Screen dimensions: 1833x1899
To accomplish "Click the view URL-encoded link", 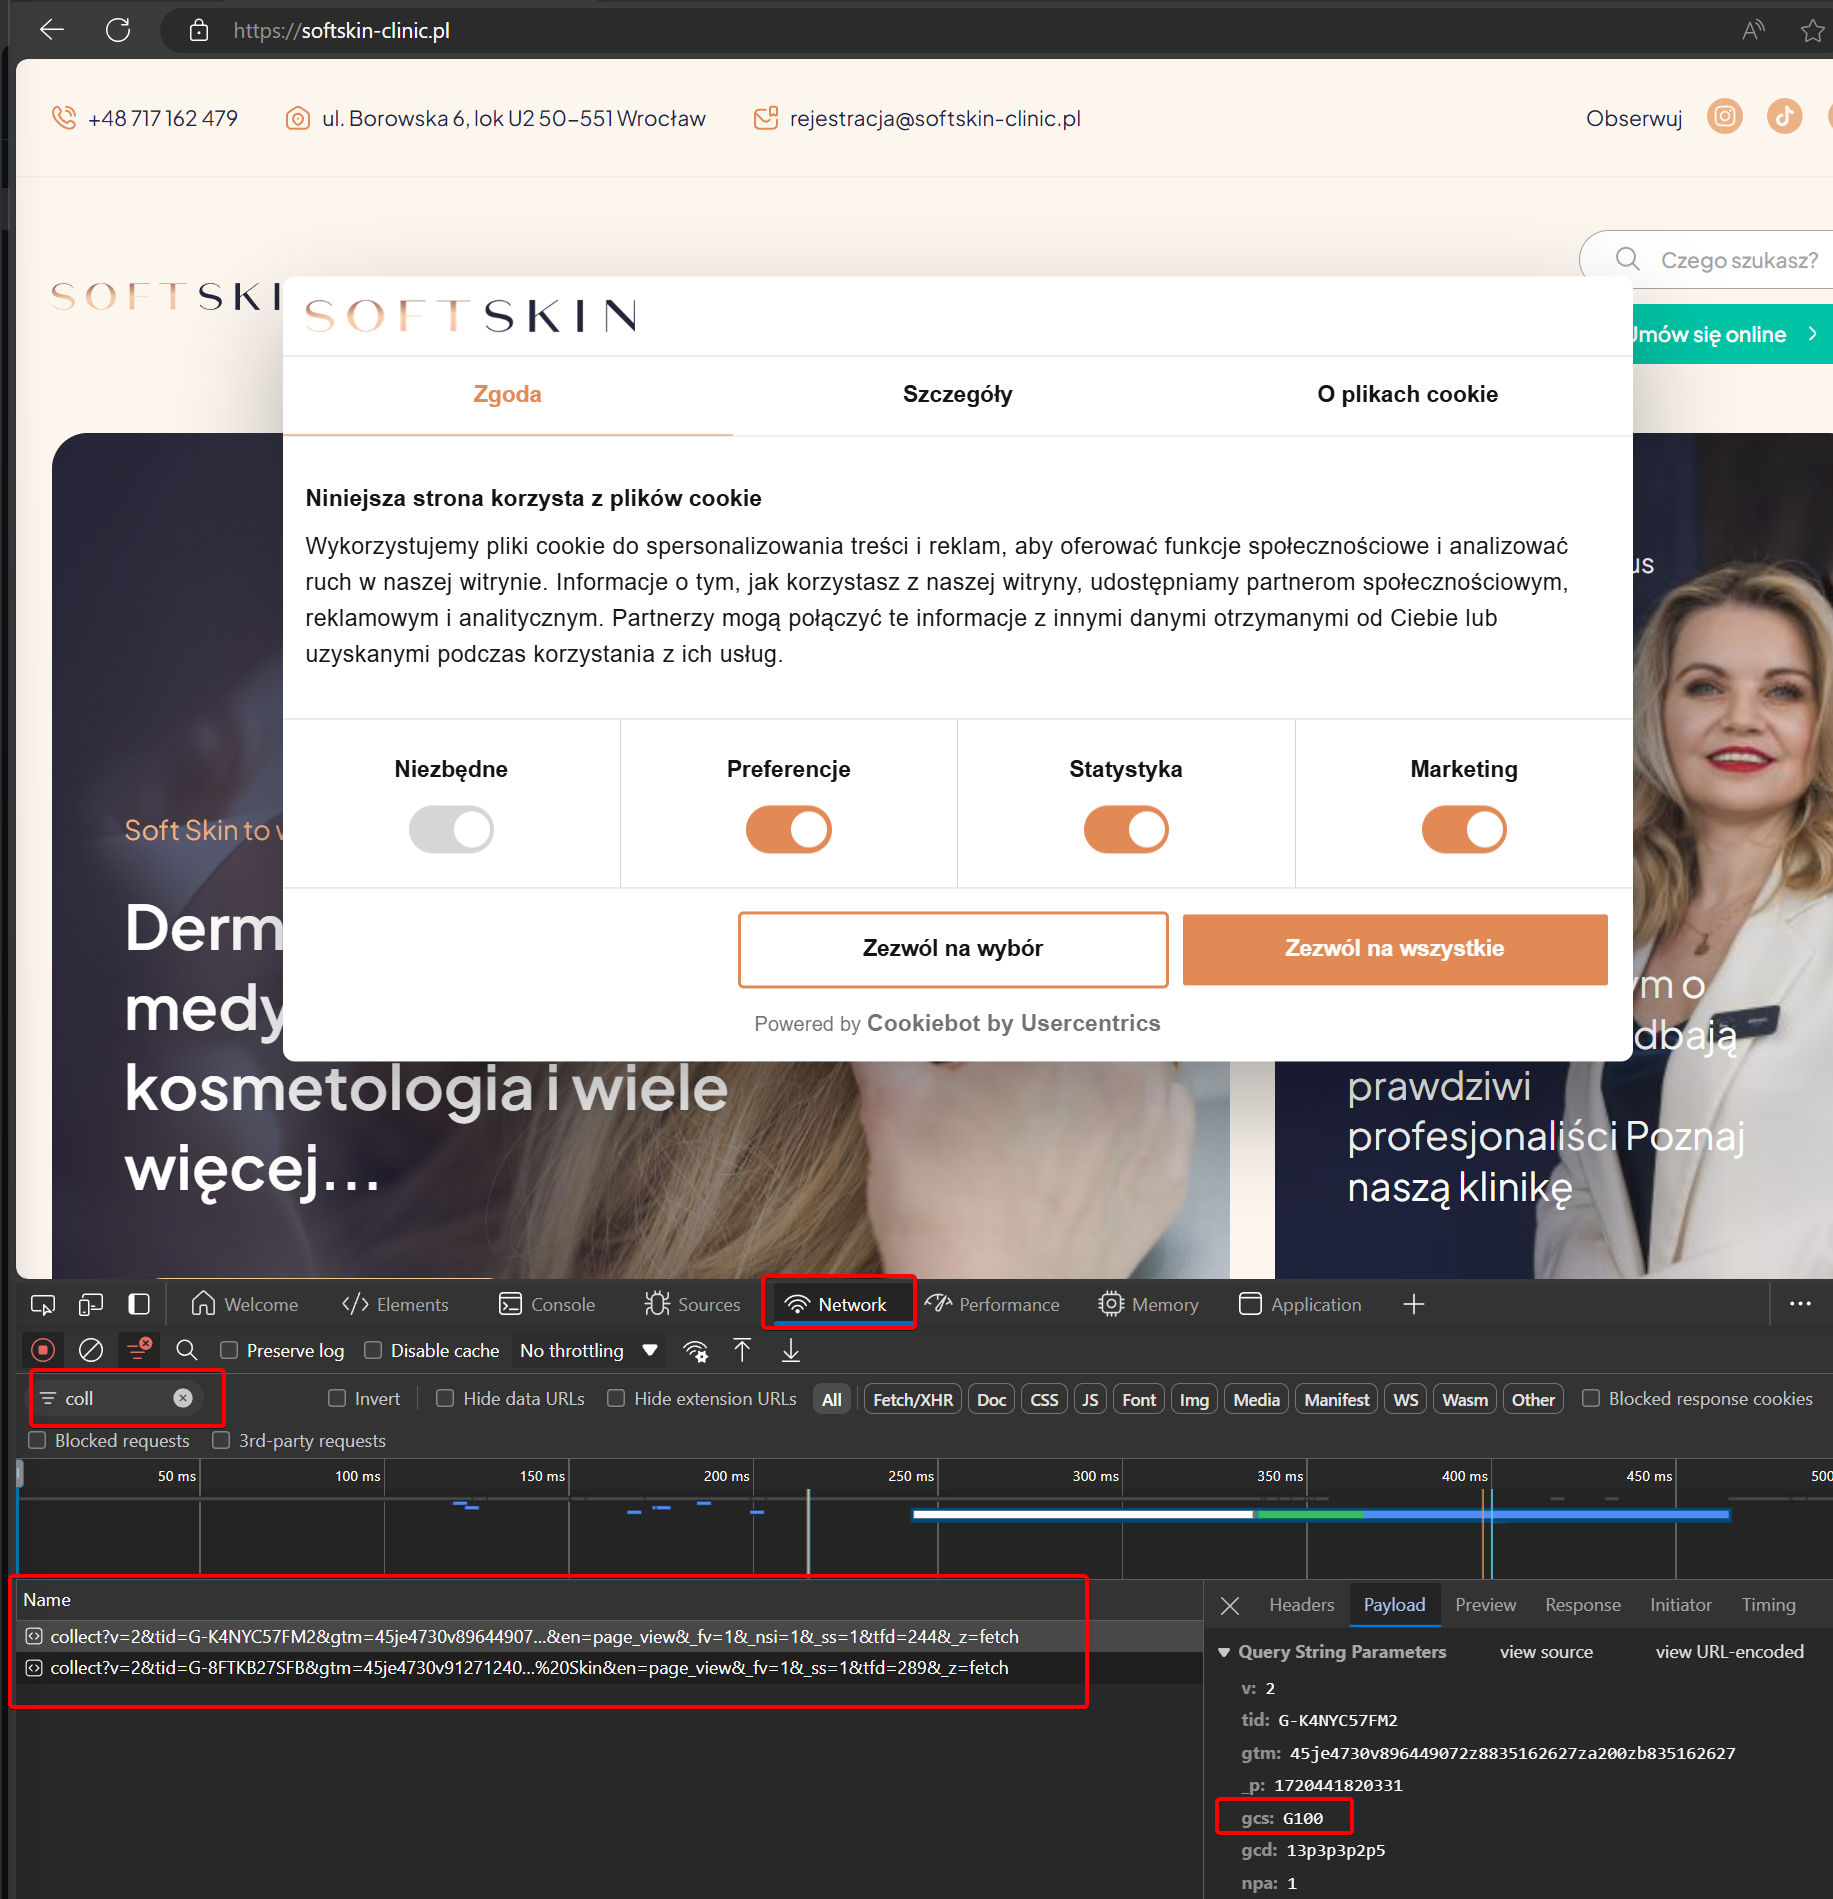I will tap(1729, 1652).
